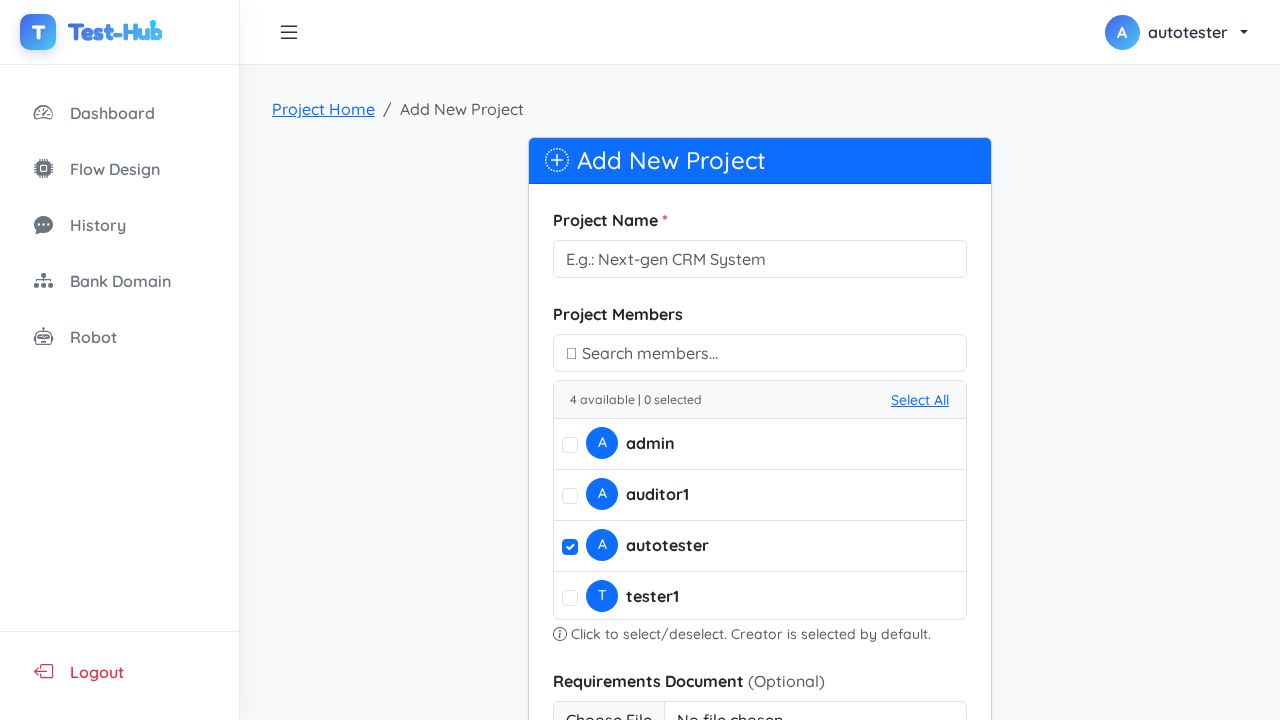Uncheck the autotester member checkbox
1280x720 pixels.
click(x=570, y=547)
